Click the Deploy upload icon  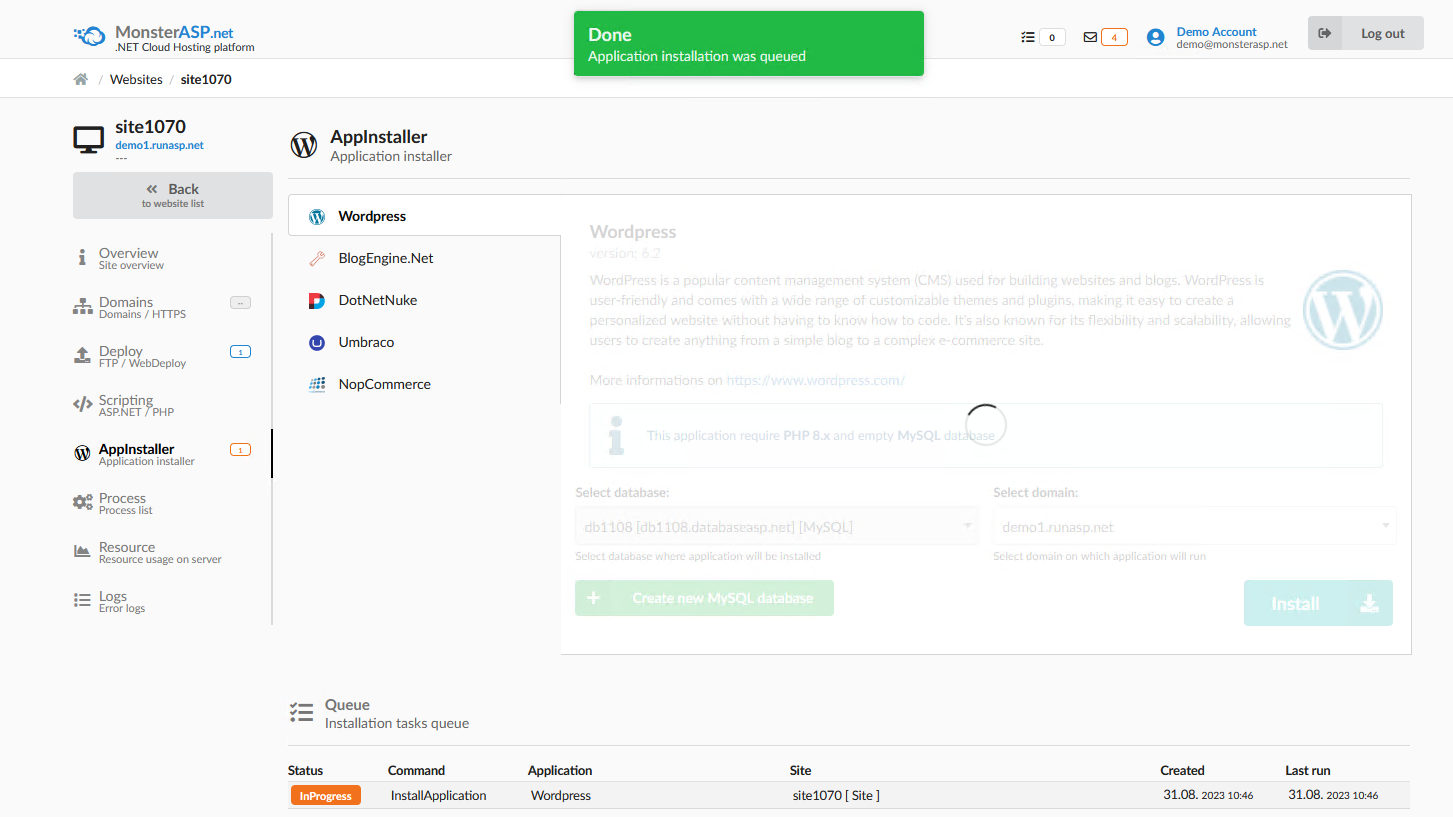[82, 356]
